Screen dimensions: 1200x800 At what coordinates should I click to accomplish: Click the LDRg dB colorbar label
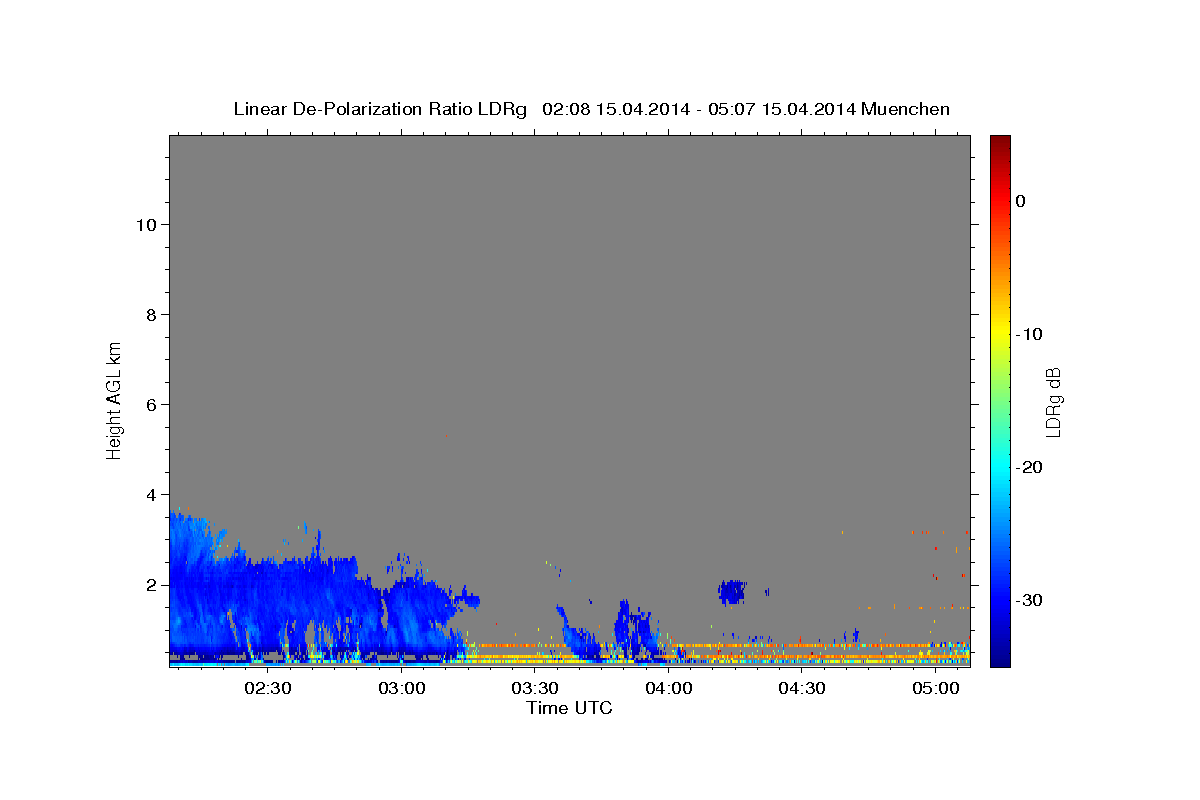[1053, 401]
